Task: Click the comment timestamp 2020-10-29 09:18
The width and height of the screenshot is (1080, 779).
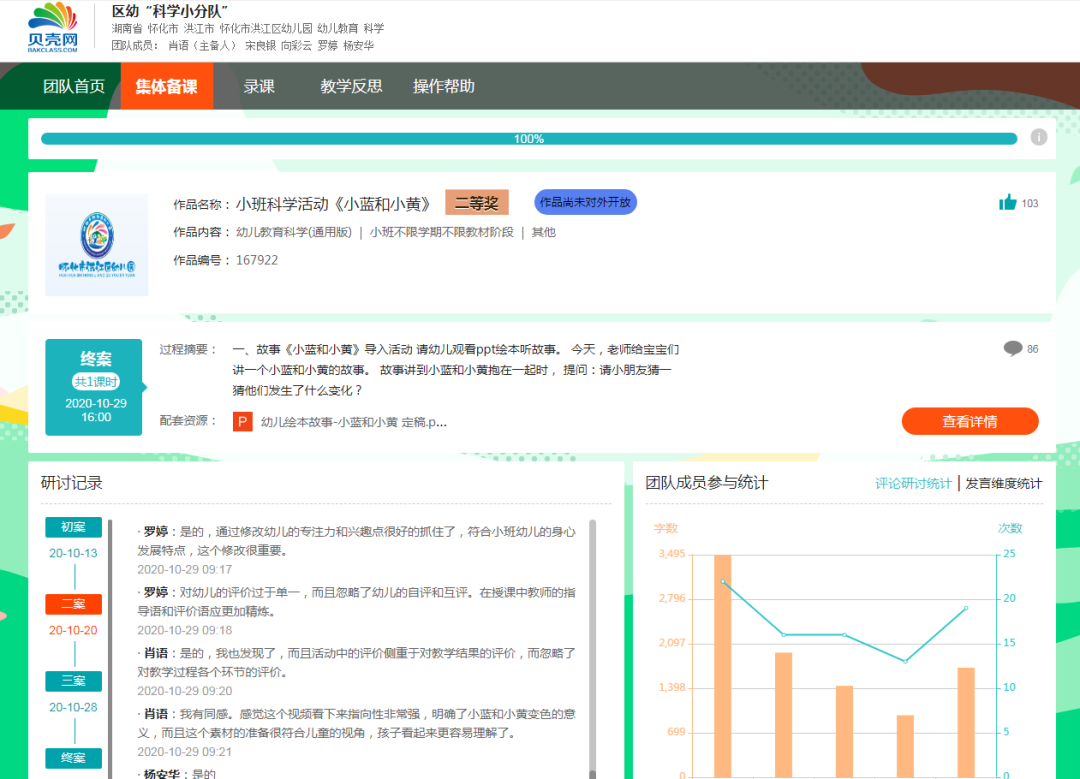Action: 185,630
